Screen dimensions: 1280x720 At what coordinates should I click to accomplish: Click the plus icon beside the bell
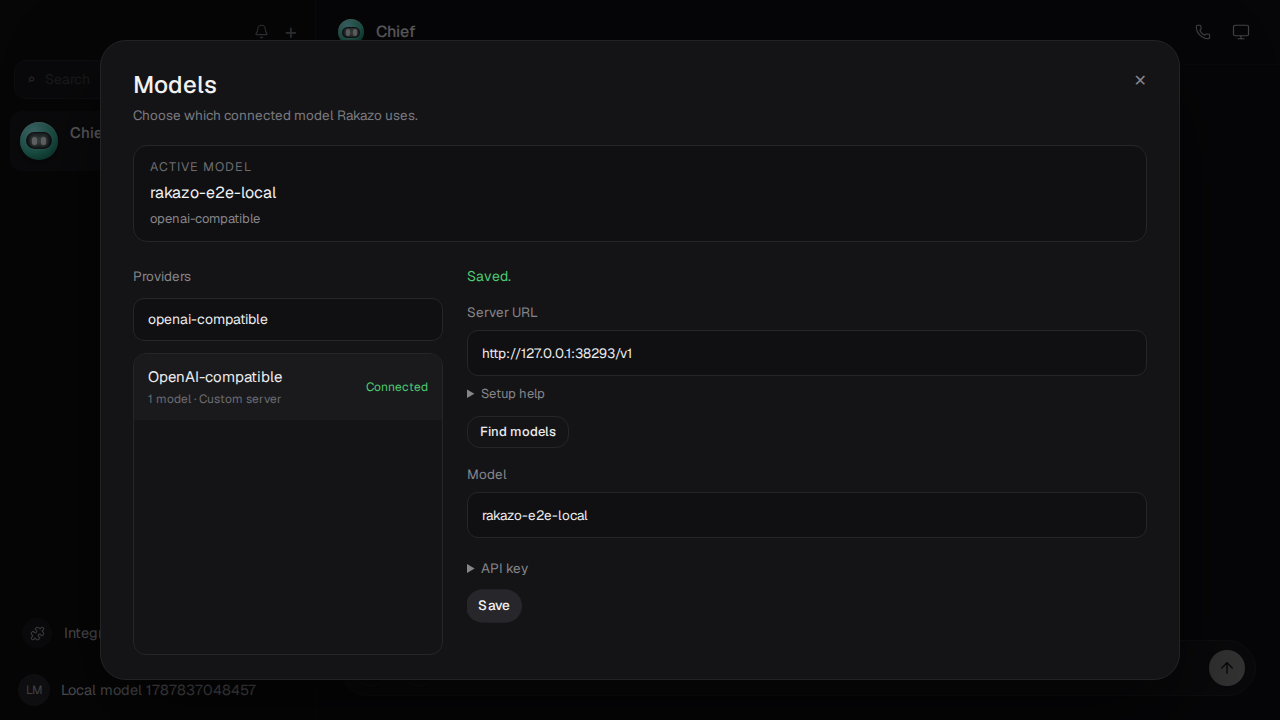click(x=291, y=32)
